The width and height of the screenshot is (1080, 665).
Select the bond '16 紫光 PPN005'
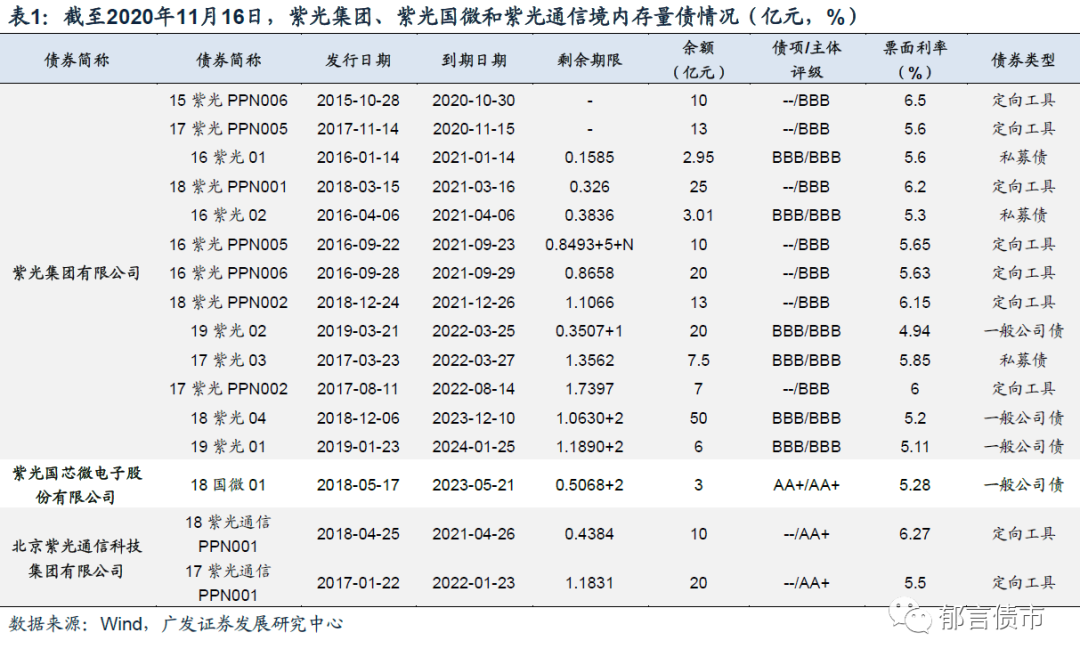228,245
